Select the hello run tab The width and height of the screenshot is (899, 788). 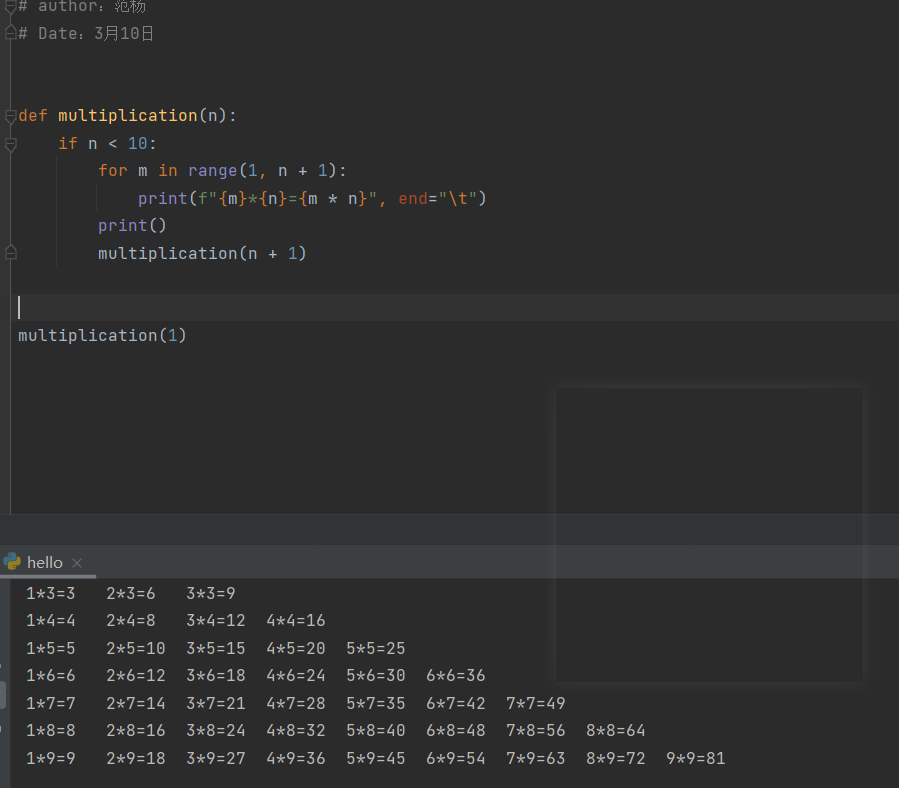pos(45,562)
